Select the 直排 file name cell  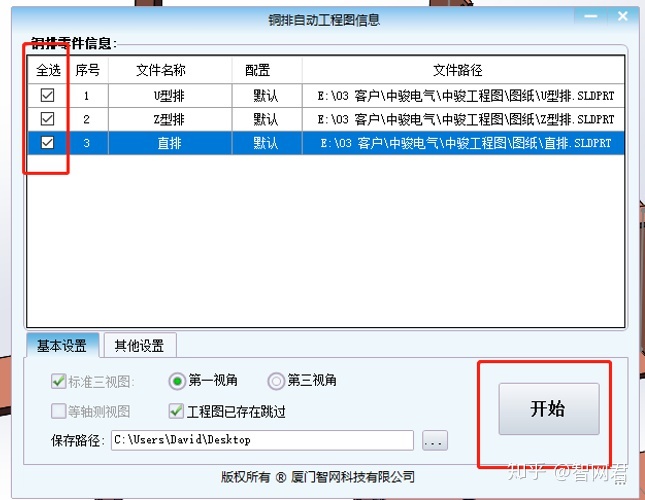point(170,143)
